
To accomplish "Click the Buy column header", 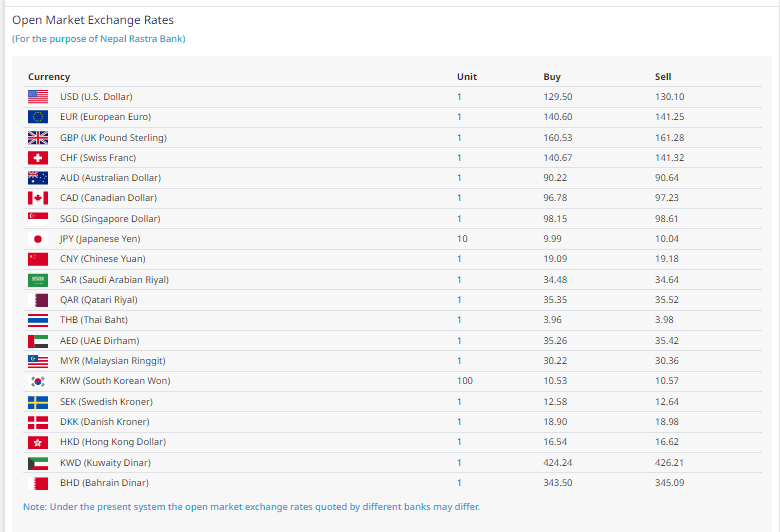I will click(552, 77).
